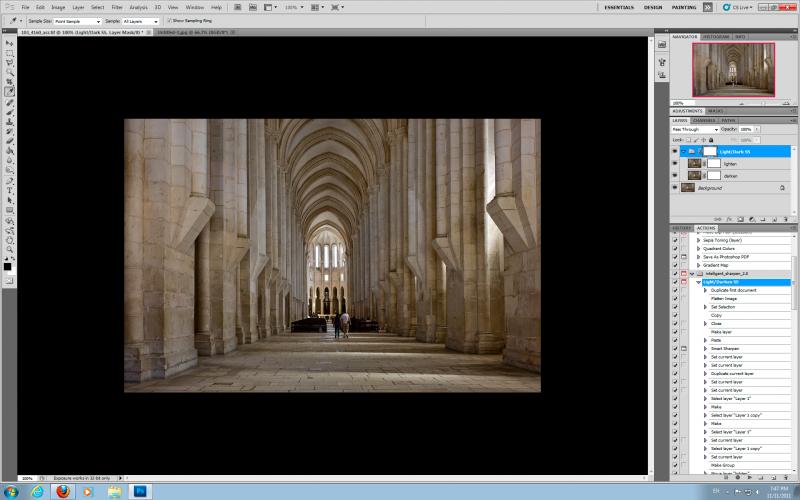
Task: Expand the Sepia Toning (layer) action
Action: (698, 240)
